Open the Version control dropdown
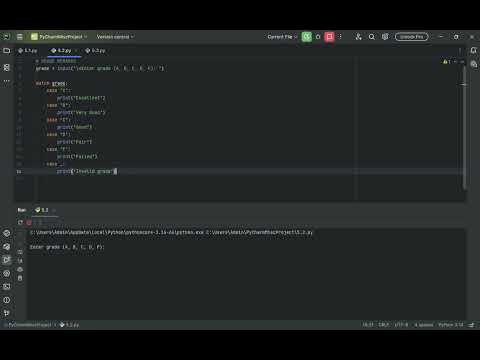 [115, 37]
